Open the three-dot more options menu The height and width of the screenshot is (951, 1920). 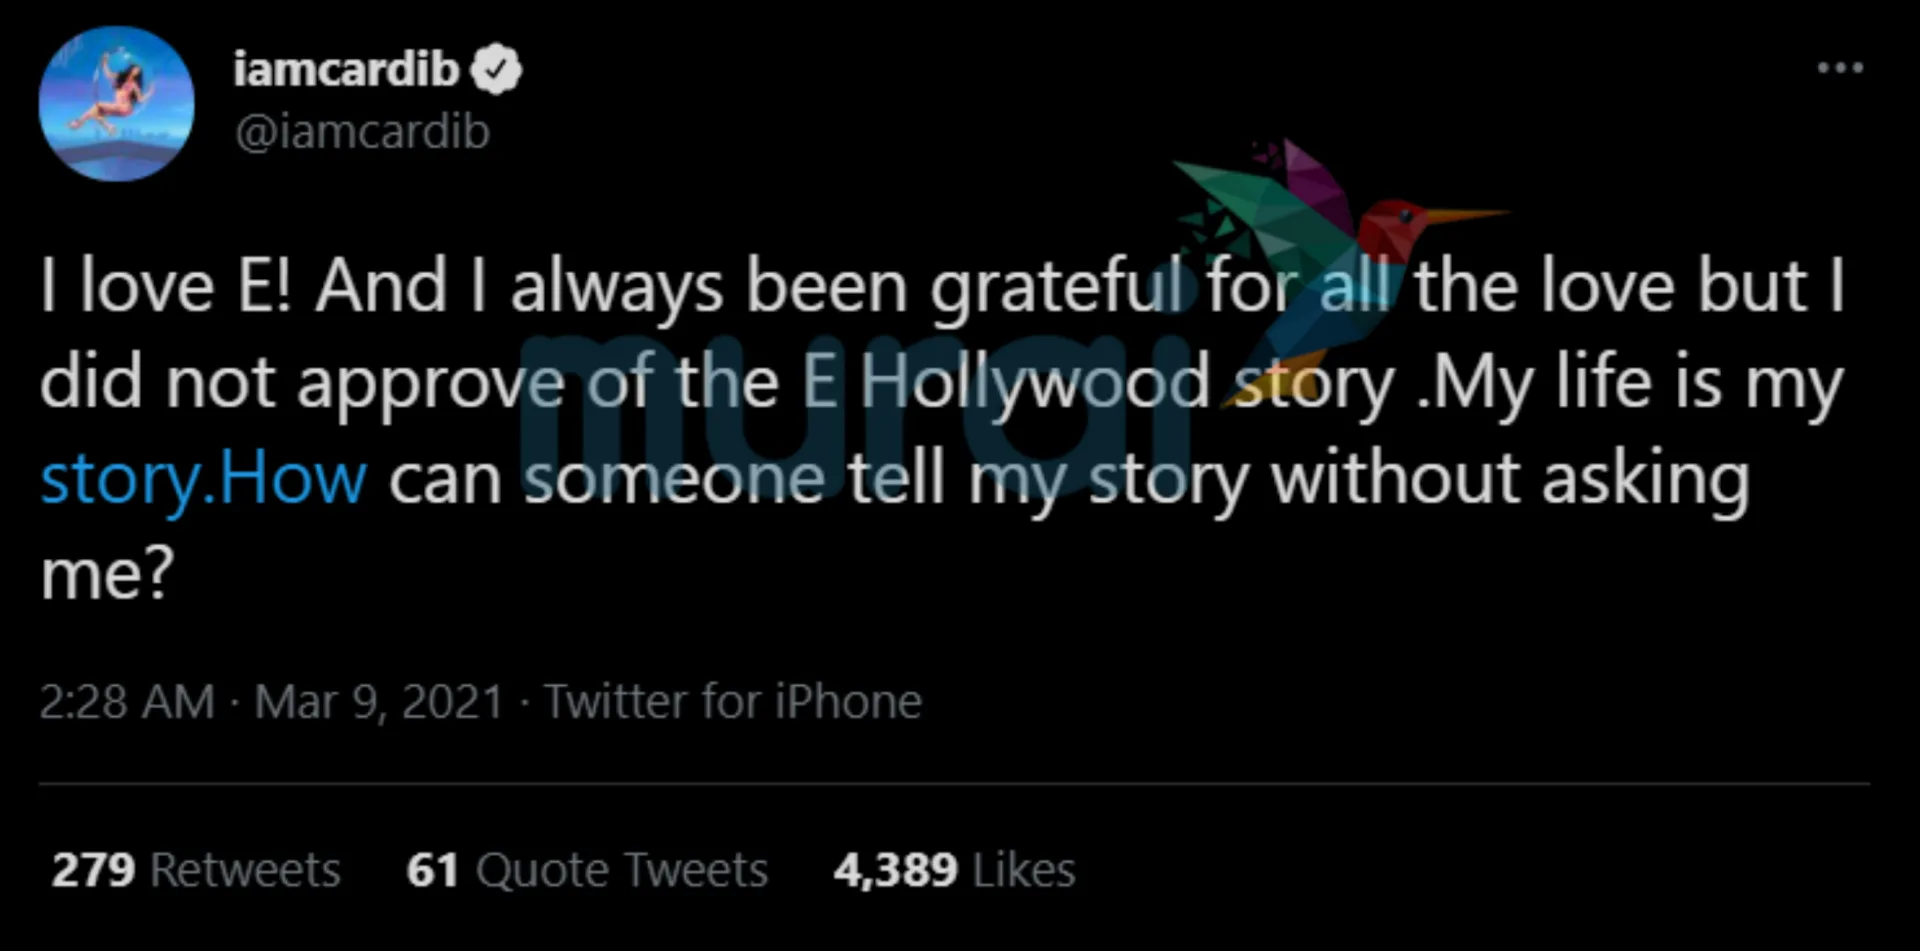tap(1840, 68)
